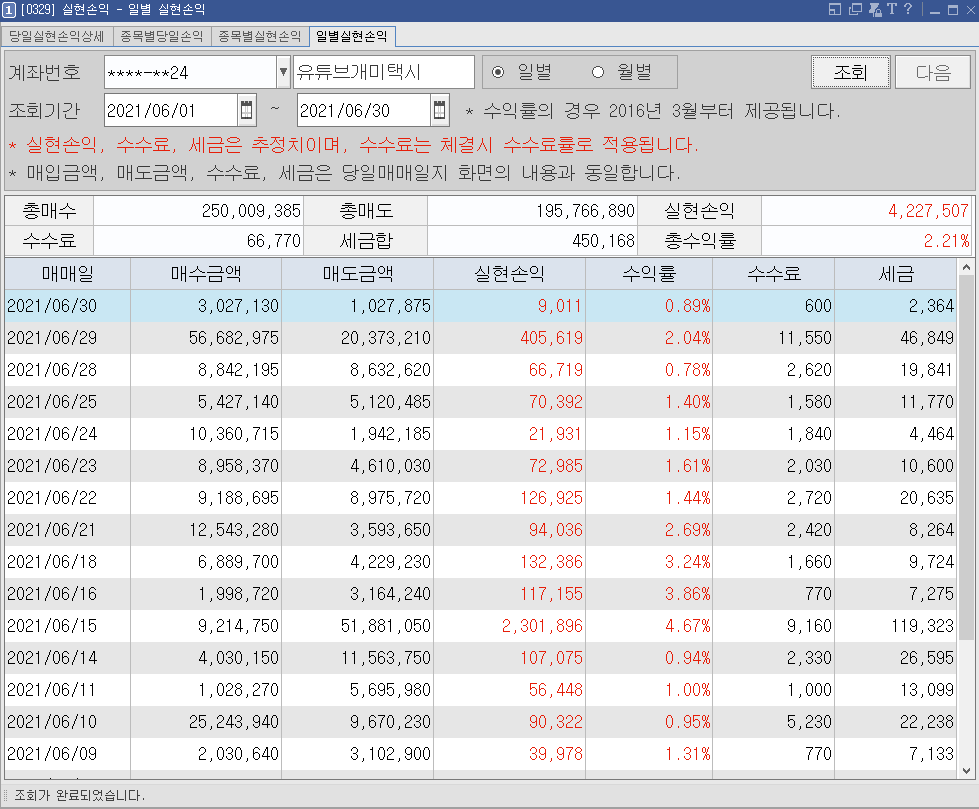Click the 실현손익 column header
Screen dimensions: 979x809
point(509,273)
